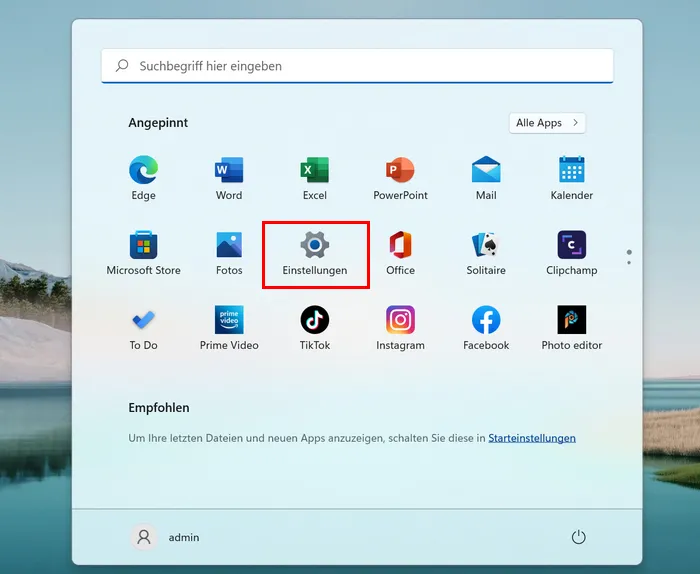Show all apps via Alle Apps button
Screen dimensions: 700x574
[x=547, y=123]
